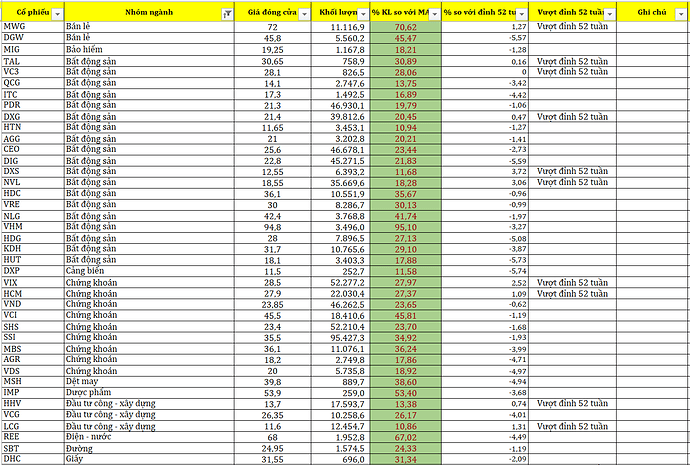This screenshot has width=690, height=465.
Task: Select IMP closing price 53,9 cell
Action: pos(273,392)
